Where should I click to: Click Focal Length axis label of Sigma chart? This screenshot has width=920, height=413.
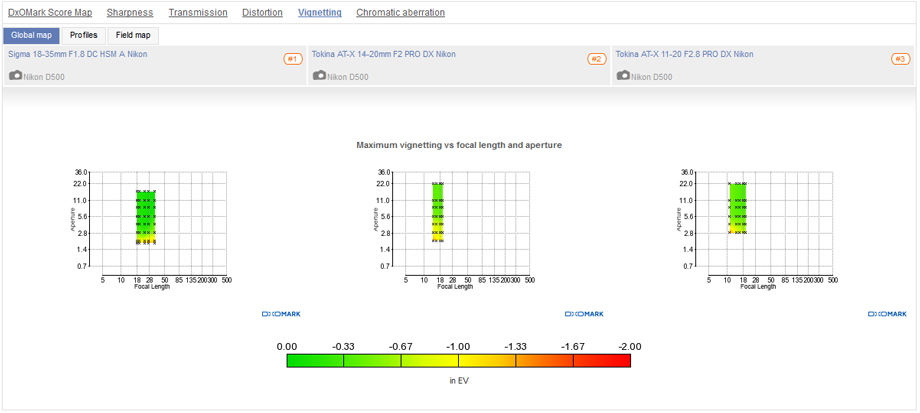coord(153,287)
